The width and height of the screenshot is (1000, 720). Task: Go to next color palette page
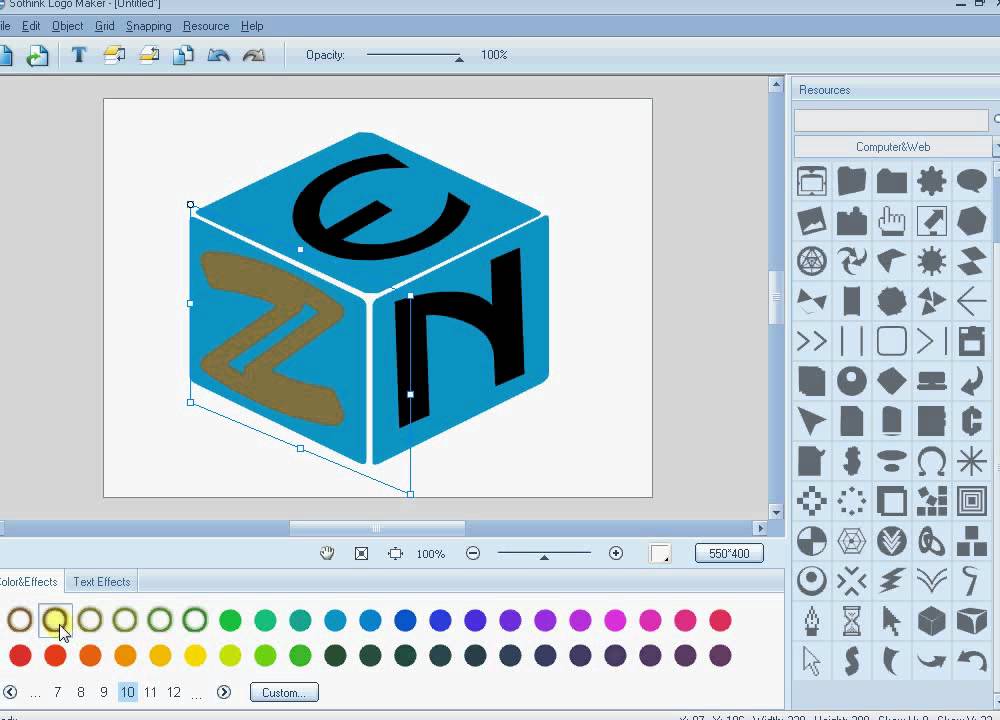(x=224, y=693)
